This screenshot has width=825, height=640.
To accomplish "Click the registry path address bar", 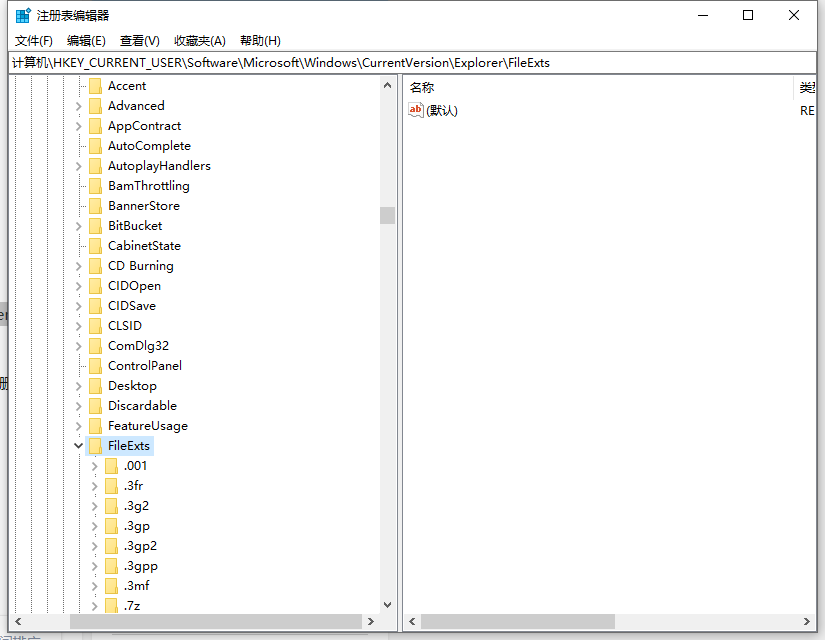I will pyautogui.click(x=400, y=62).
